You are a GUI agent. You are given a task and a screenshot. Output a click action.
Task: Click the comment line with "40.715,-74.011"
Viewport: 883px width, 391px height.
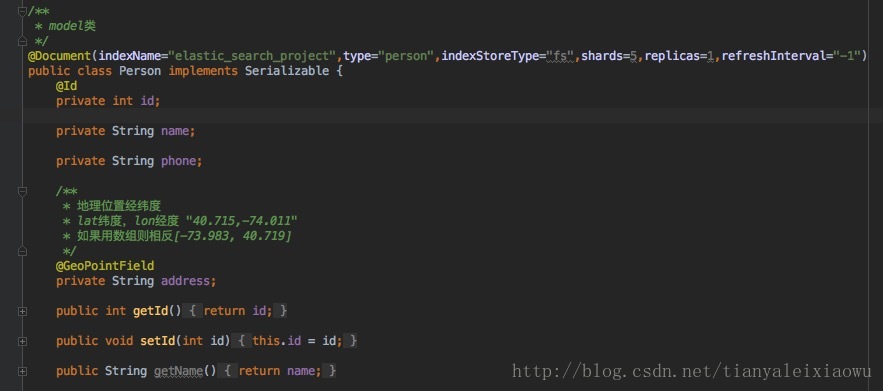pyautogui.click(x=180, y=221)
